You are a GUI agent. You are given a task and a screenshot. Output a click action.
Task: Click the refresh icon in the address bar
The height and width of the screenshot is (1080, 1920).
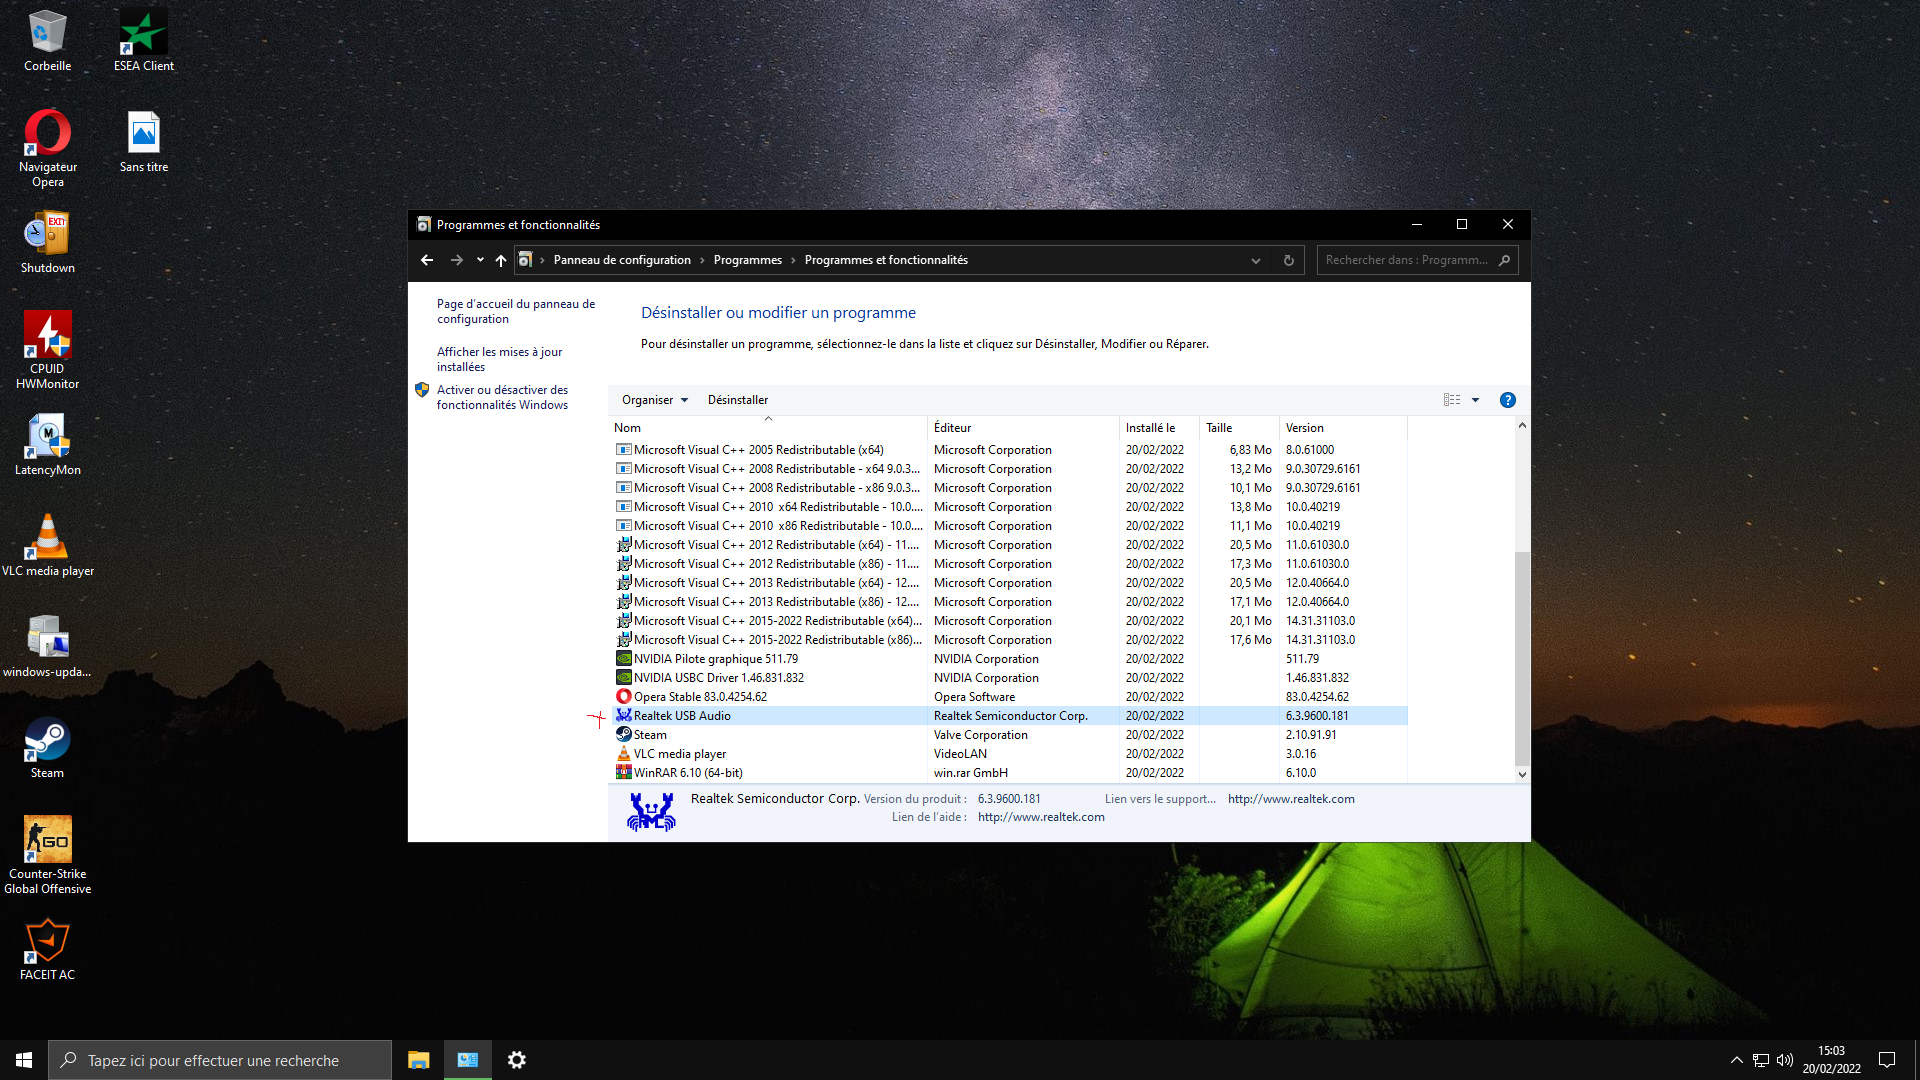coord(1289,260)
